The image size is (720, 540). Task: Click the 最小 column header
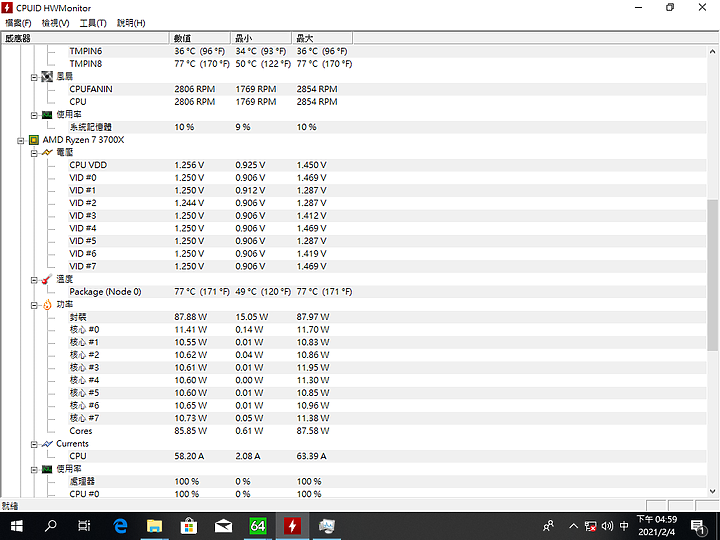pos(261,38)
